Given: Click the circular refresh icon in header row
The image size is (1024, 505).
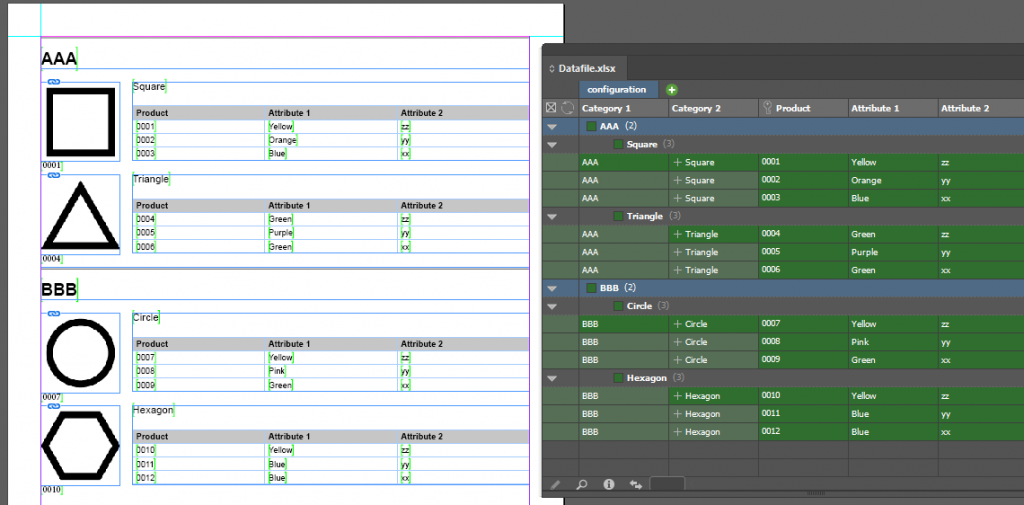Looking at the screenshot, I should [x=567, y=108].
